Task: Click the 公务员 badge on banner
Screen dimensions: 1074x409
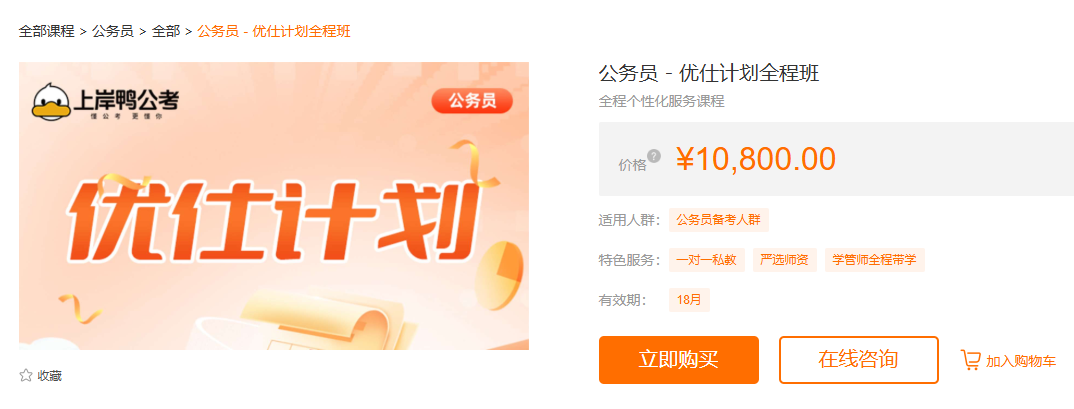Action: (472, 101)
